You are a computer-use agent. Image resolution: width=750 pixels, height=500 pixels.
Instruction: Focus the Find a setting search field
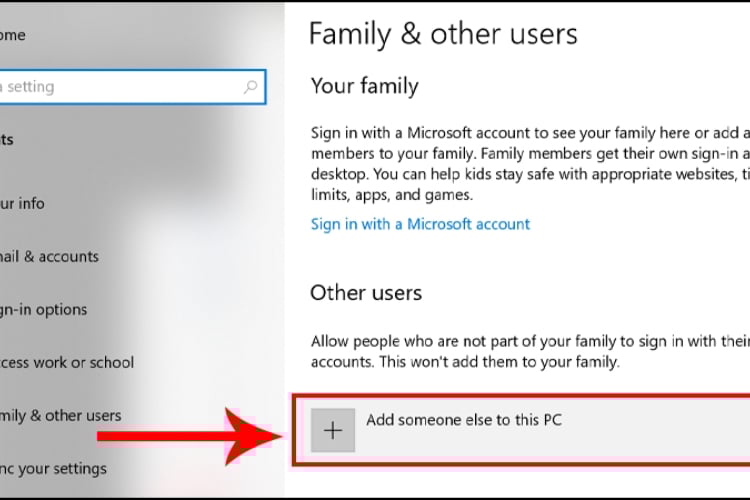point(120,87)
